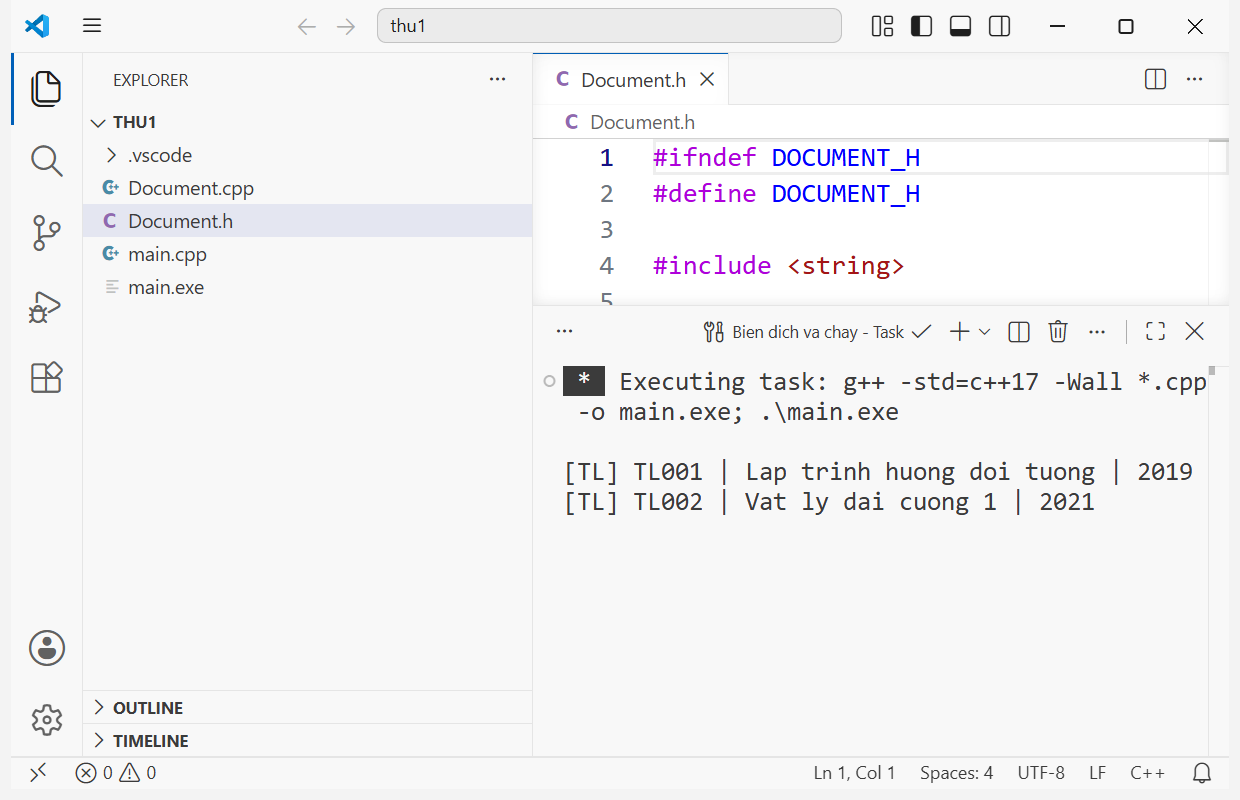
Task: Open the hamburger application menu
Action: point(92,26)
